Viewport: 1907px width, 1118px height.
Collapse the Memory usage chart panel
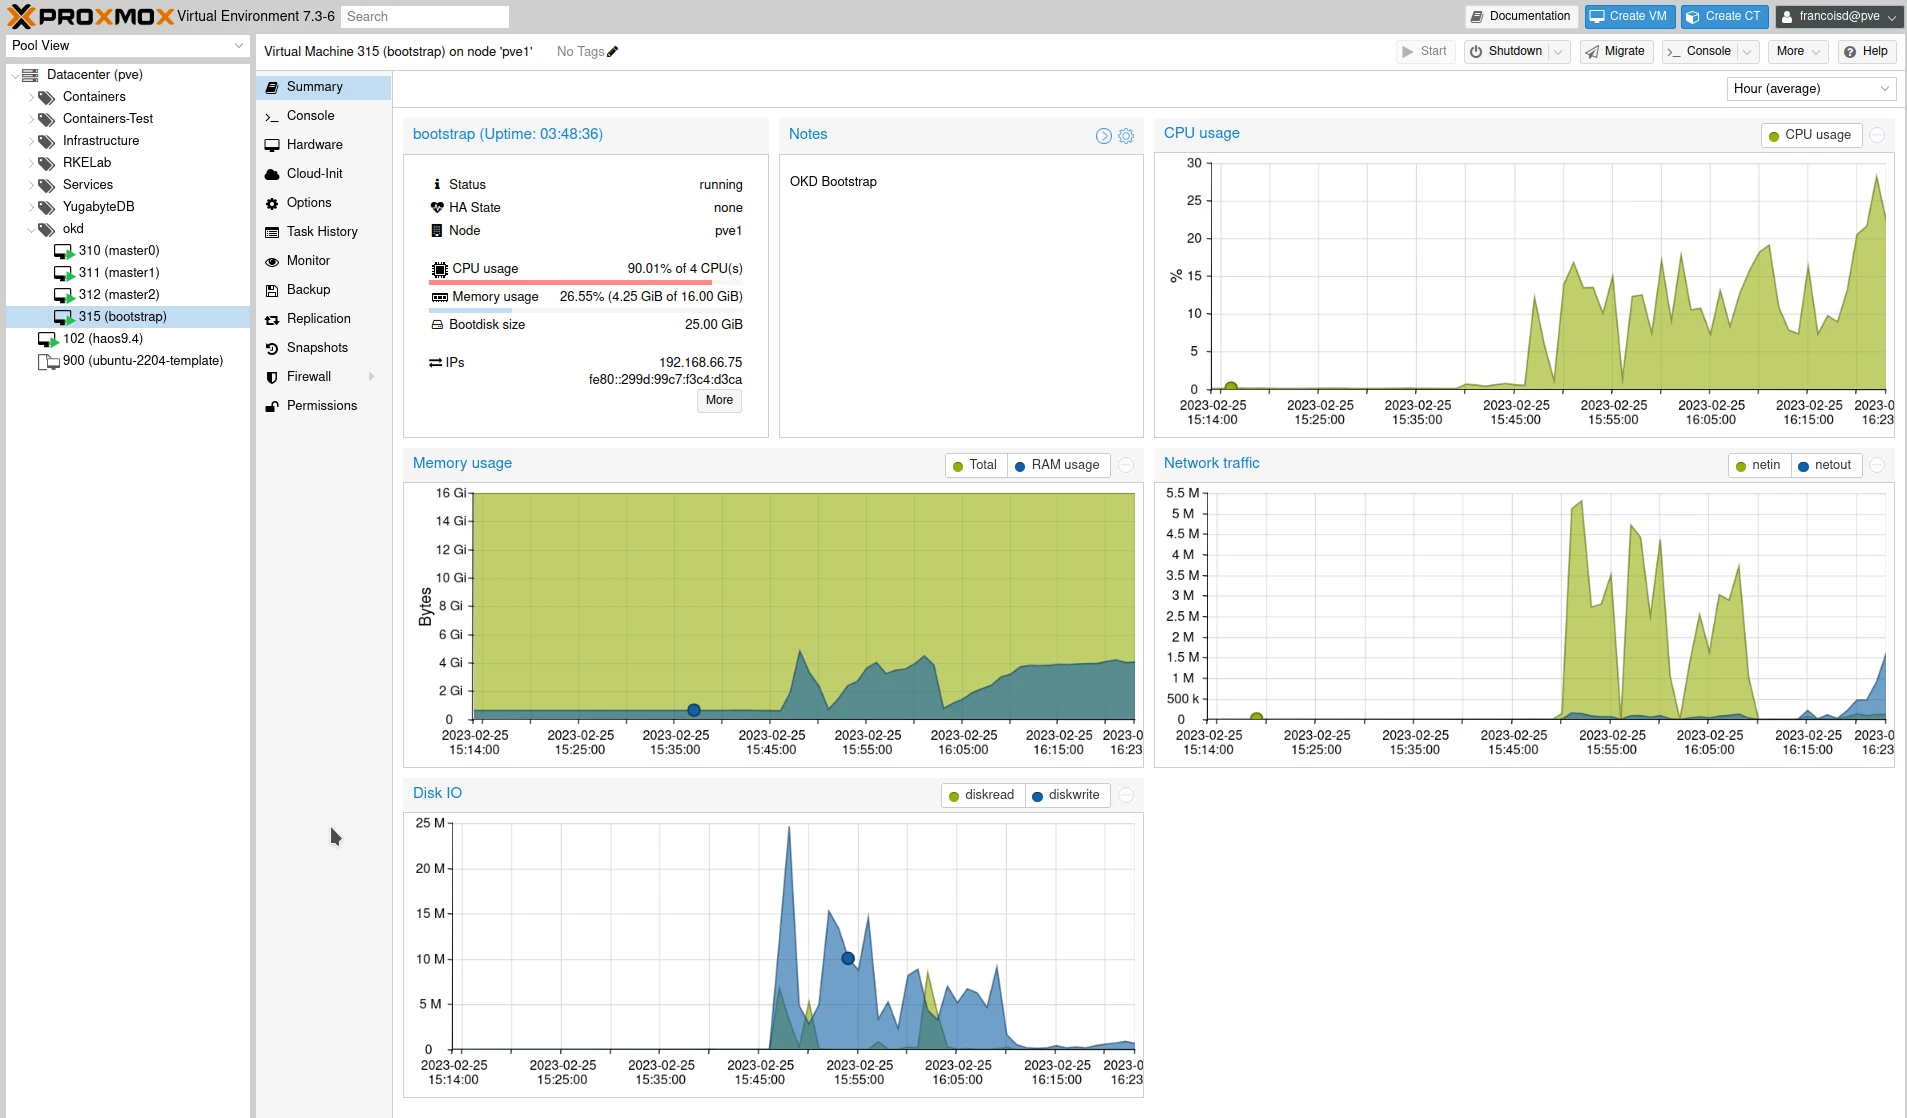pyautogui.click(x=1126, y=465)
